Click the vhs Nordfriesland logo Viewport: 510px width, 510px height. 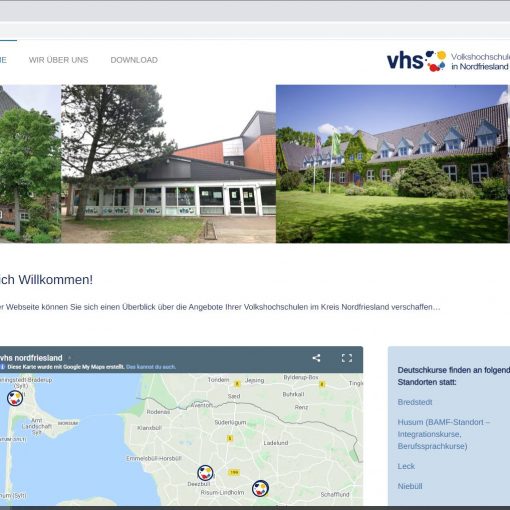click(x=448, y=61)
